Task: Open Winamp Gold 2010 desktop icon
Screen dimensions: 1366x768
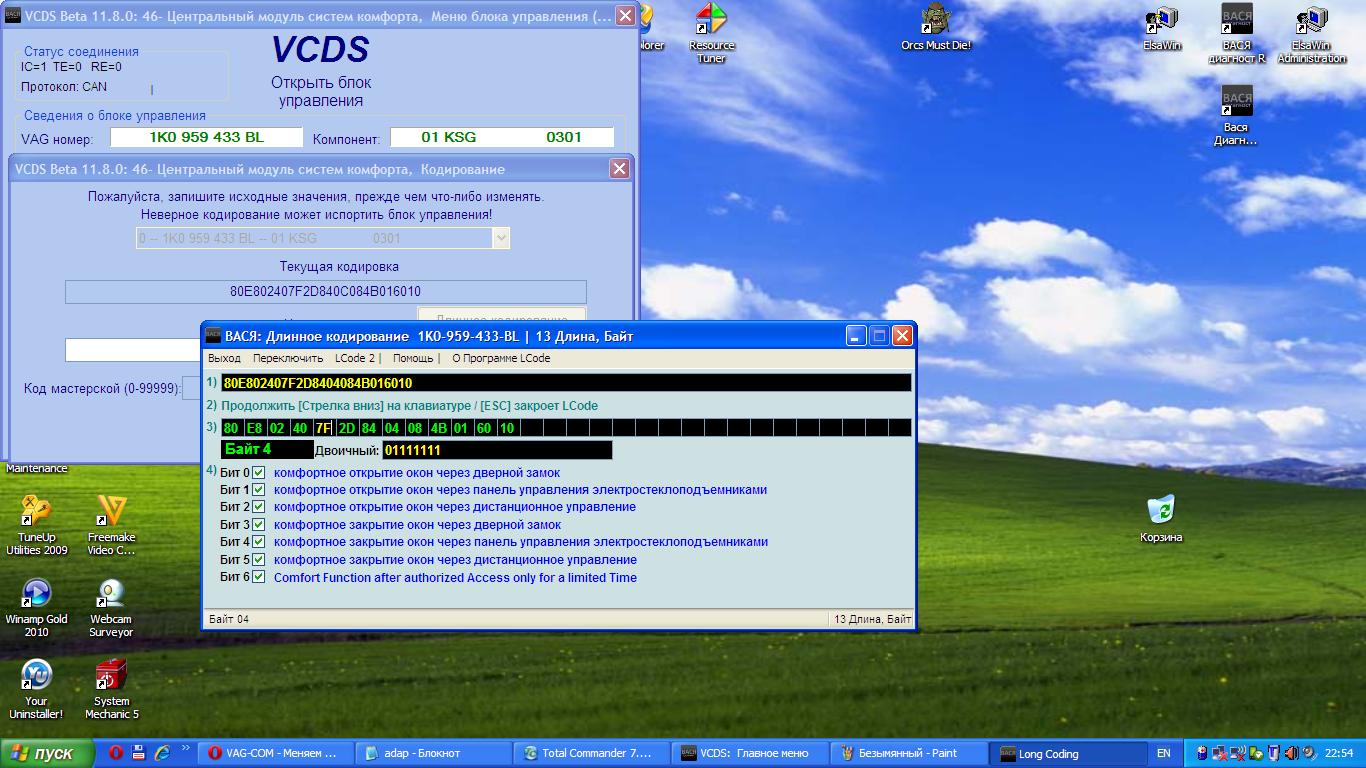Action: pyautogui.click(x=37, y=607)
